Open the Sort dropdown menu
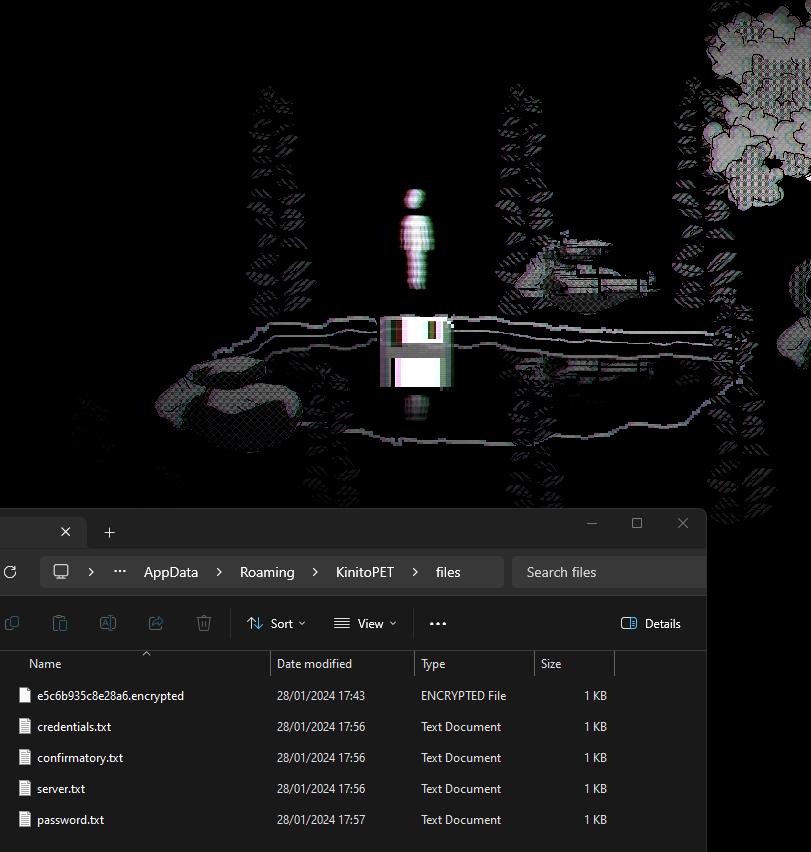Viewport: 811px width, 852px height. (x=276, y=623)
